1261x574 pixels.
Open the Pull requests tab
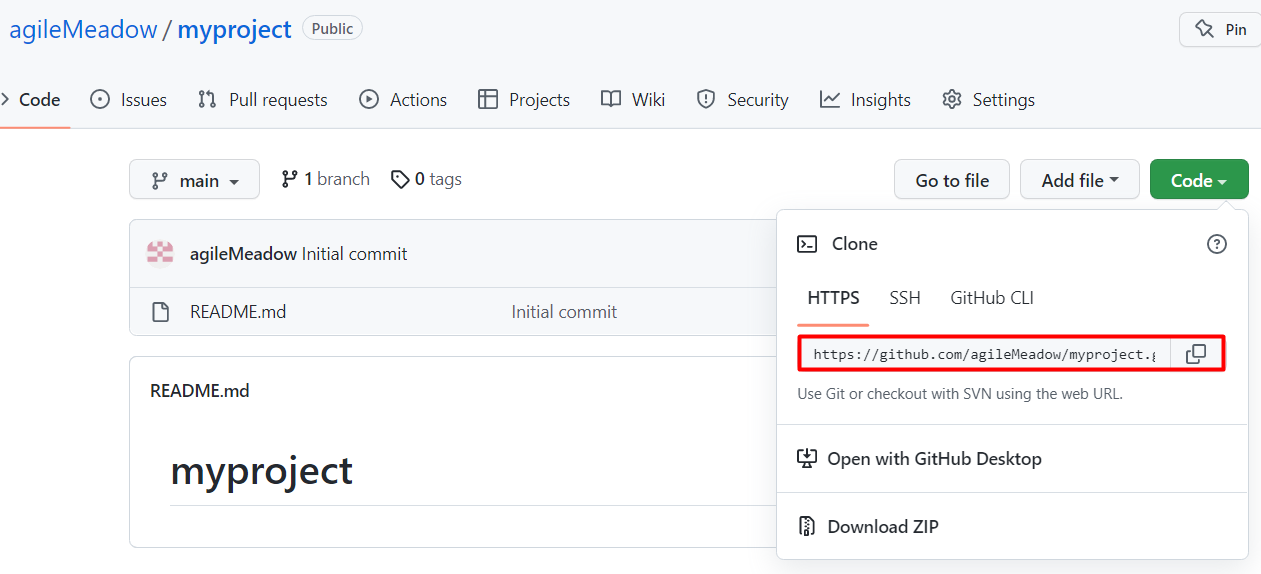click(x=263, y=100)
